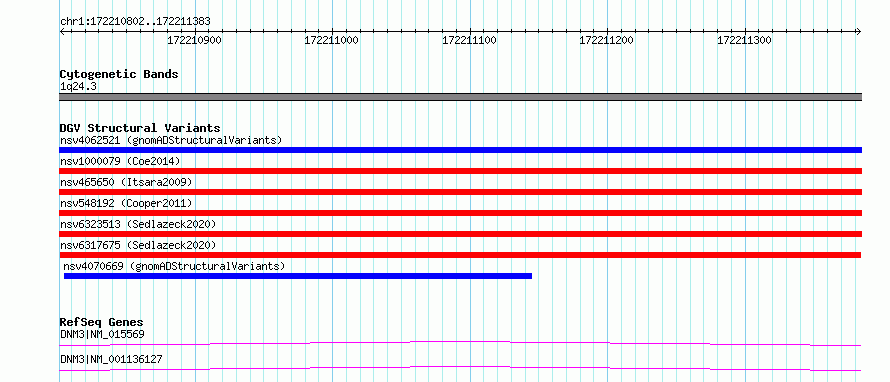The height and width of the screenshot is (382, 890).
Task: Click the red nsv1000079 variant bar
Action: click(x=460, y=171)
